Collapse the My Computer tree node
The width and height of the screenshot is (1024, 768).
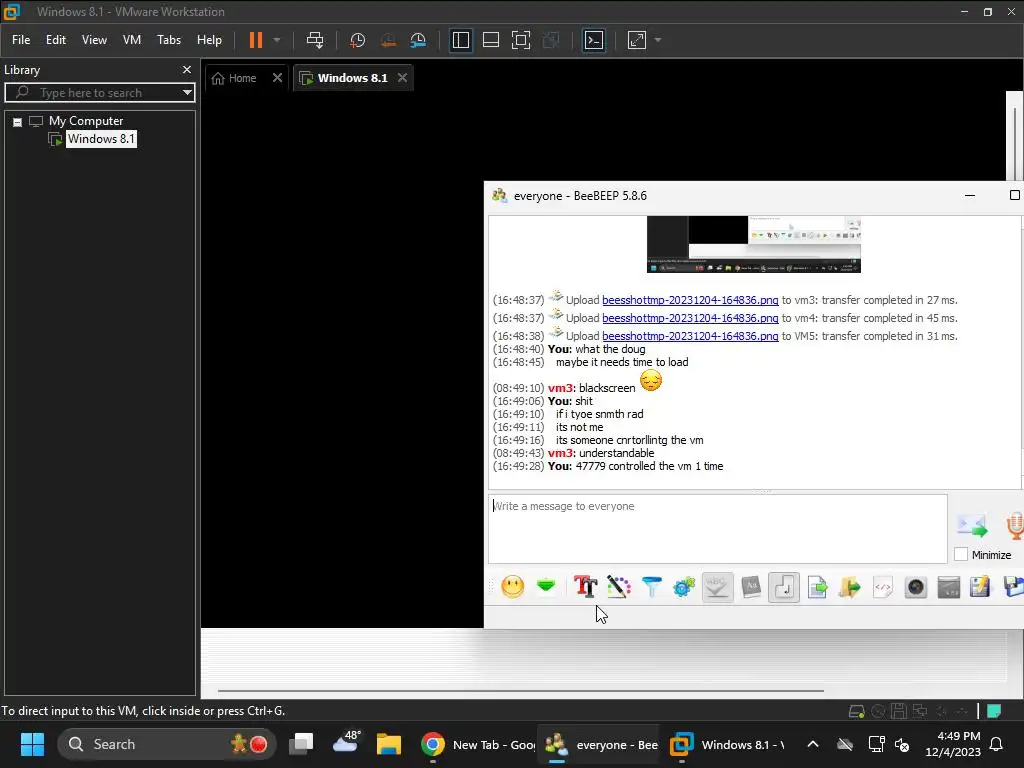pyautogui.click(x=18, y=122)
